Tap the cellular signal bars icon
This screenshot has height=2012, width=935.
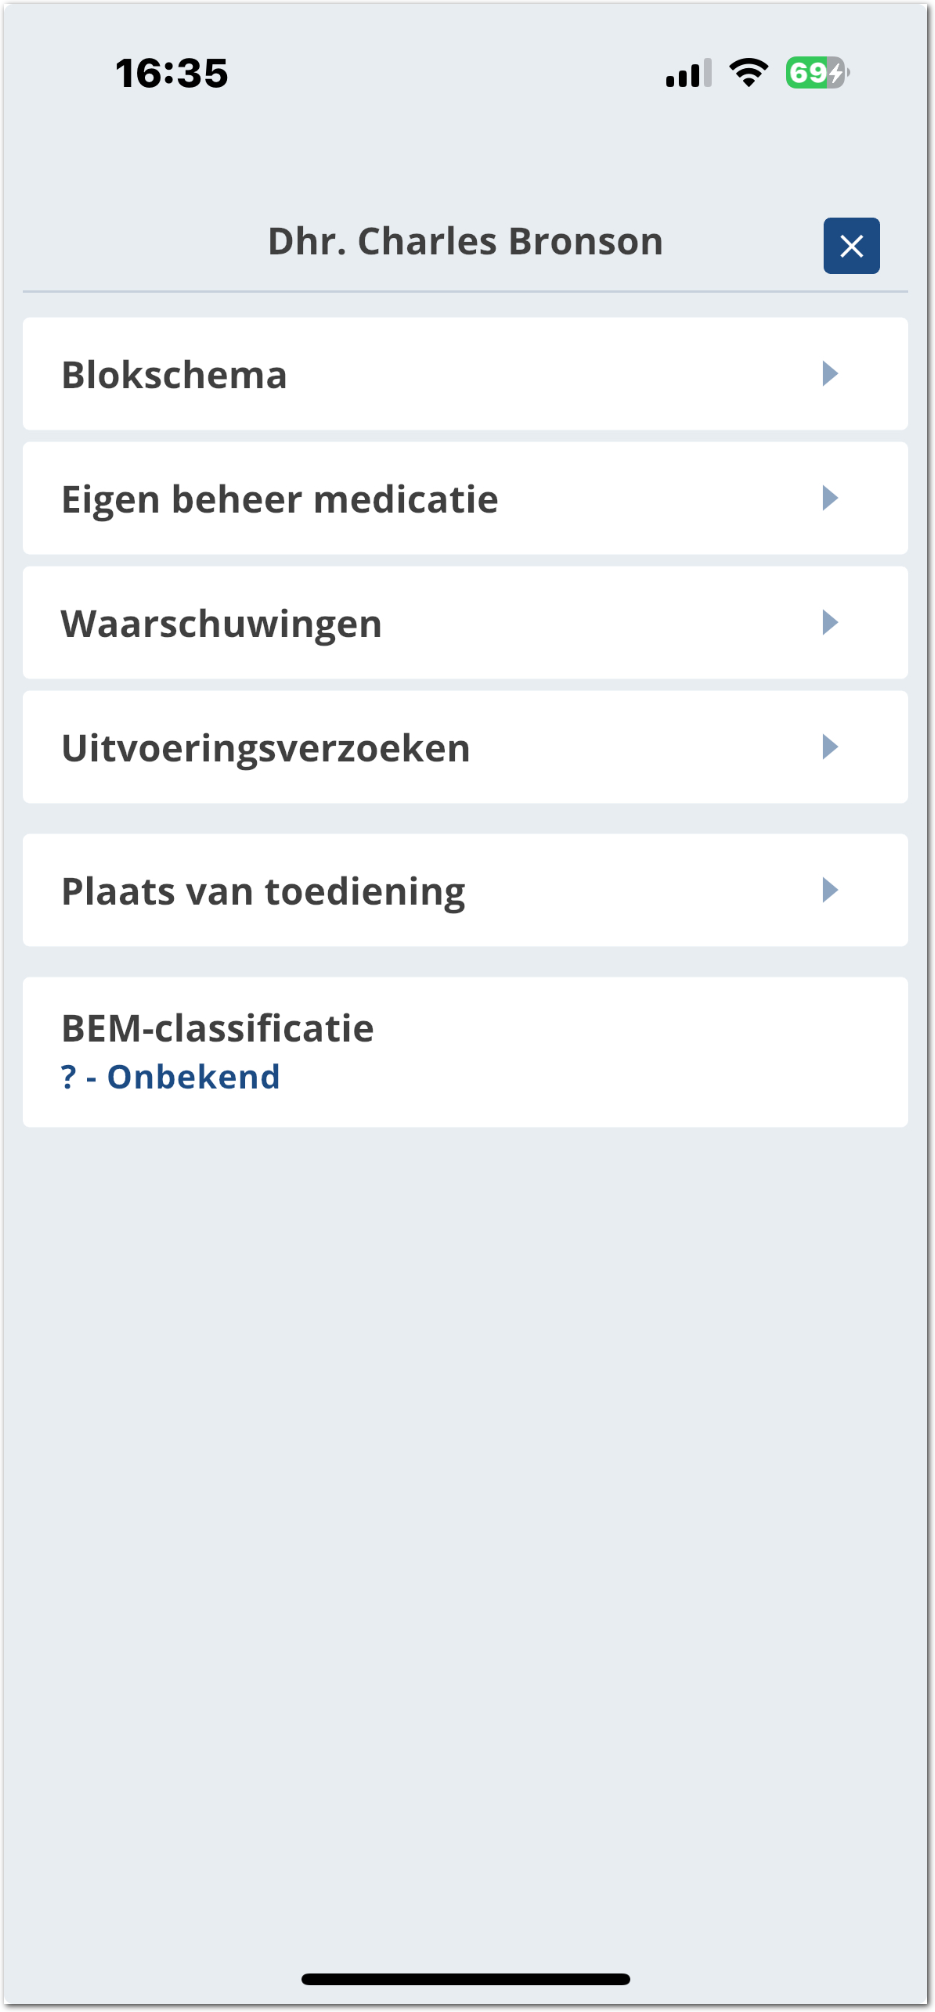(689, 74)
